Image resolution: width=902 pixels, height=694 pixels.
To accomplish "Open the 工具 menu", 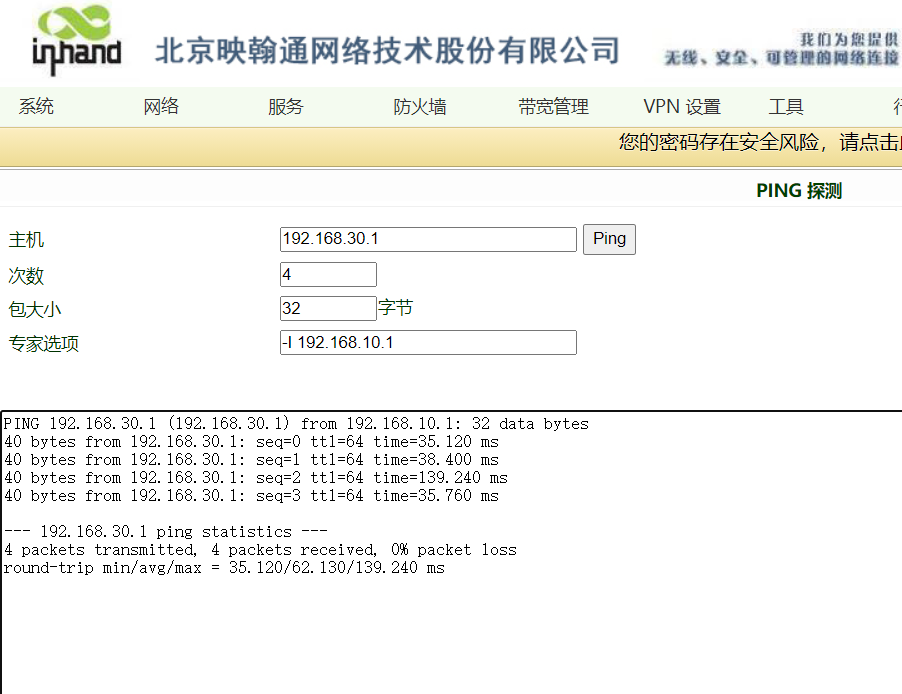I will pos(786,106).
